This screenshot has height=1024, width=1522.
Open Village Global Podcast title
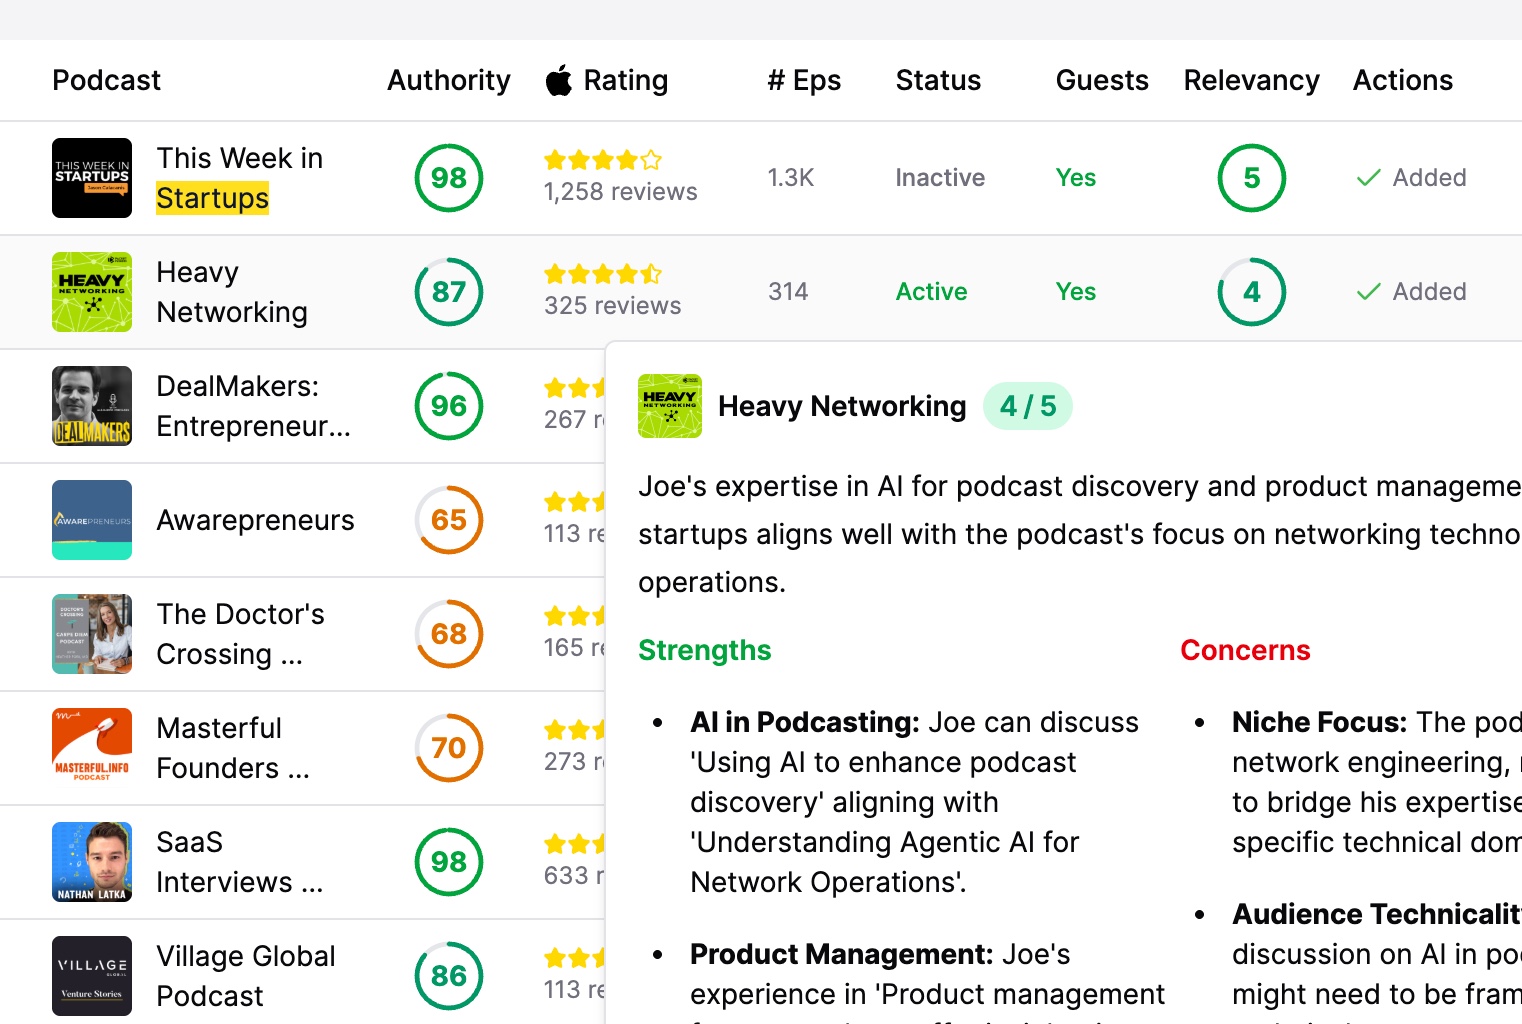[246, 976]
